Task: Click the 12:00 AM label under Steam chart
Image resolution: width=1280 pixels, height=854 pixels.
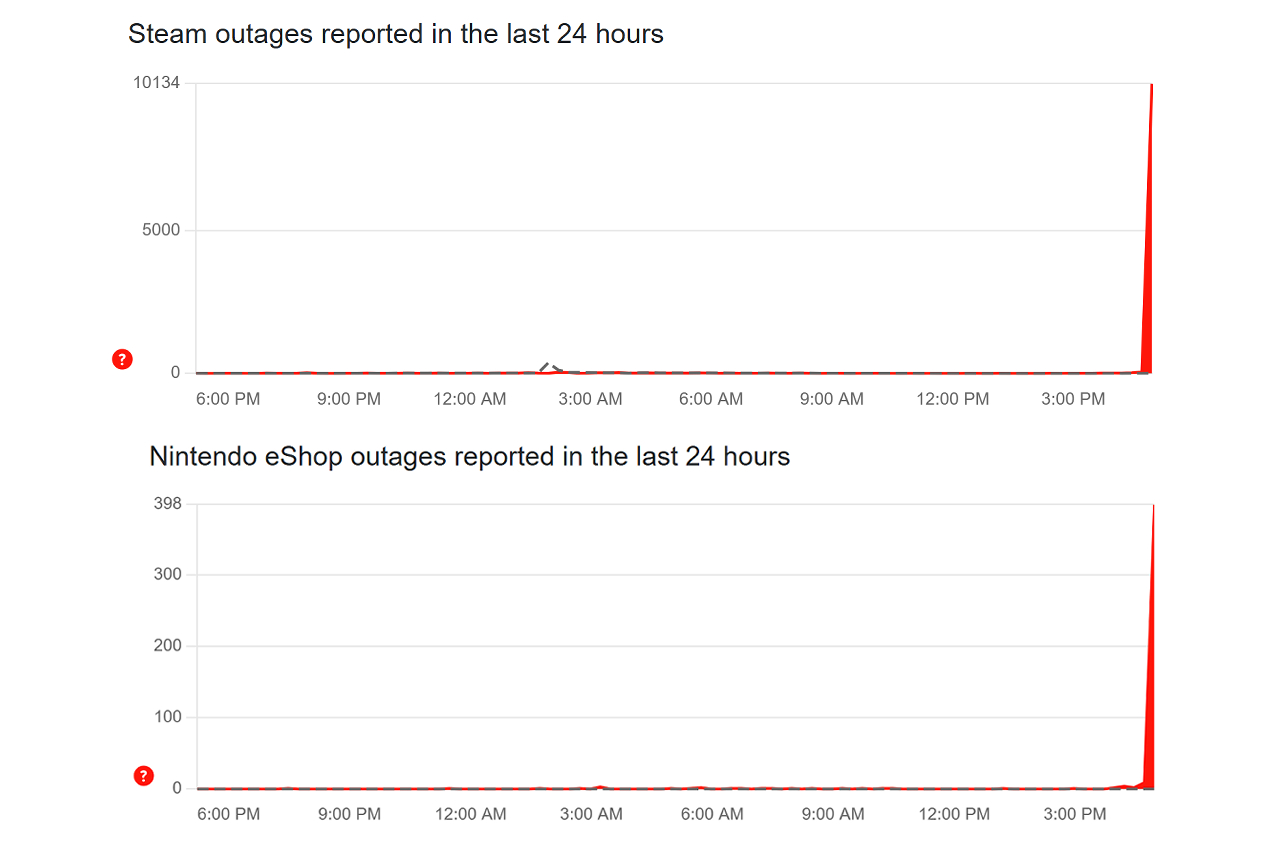Action: (470, 399)
